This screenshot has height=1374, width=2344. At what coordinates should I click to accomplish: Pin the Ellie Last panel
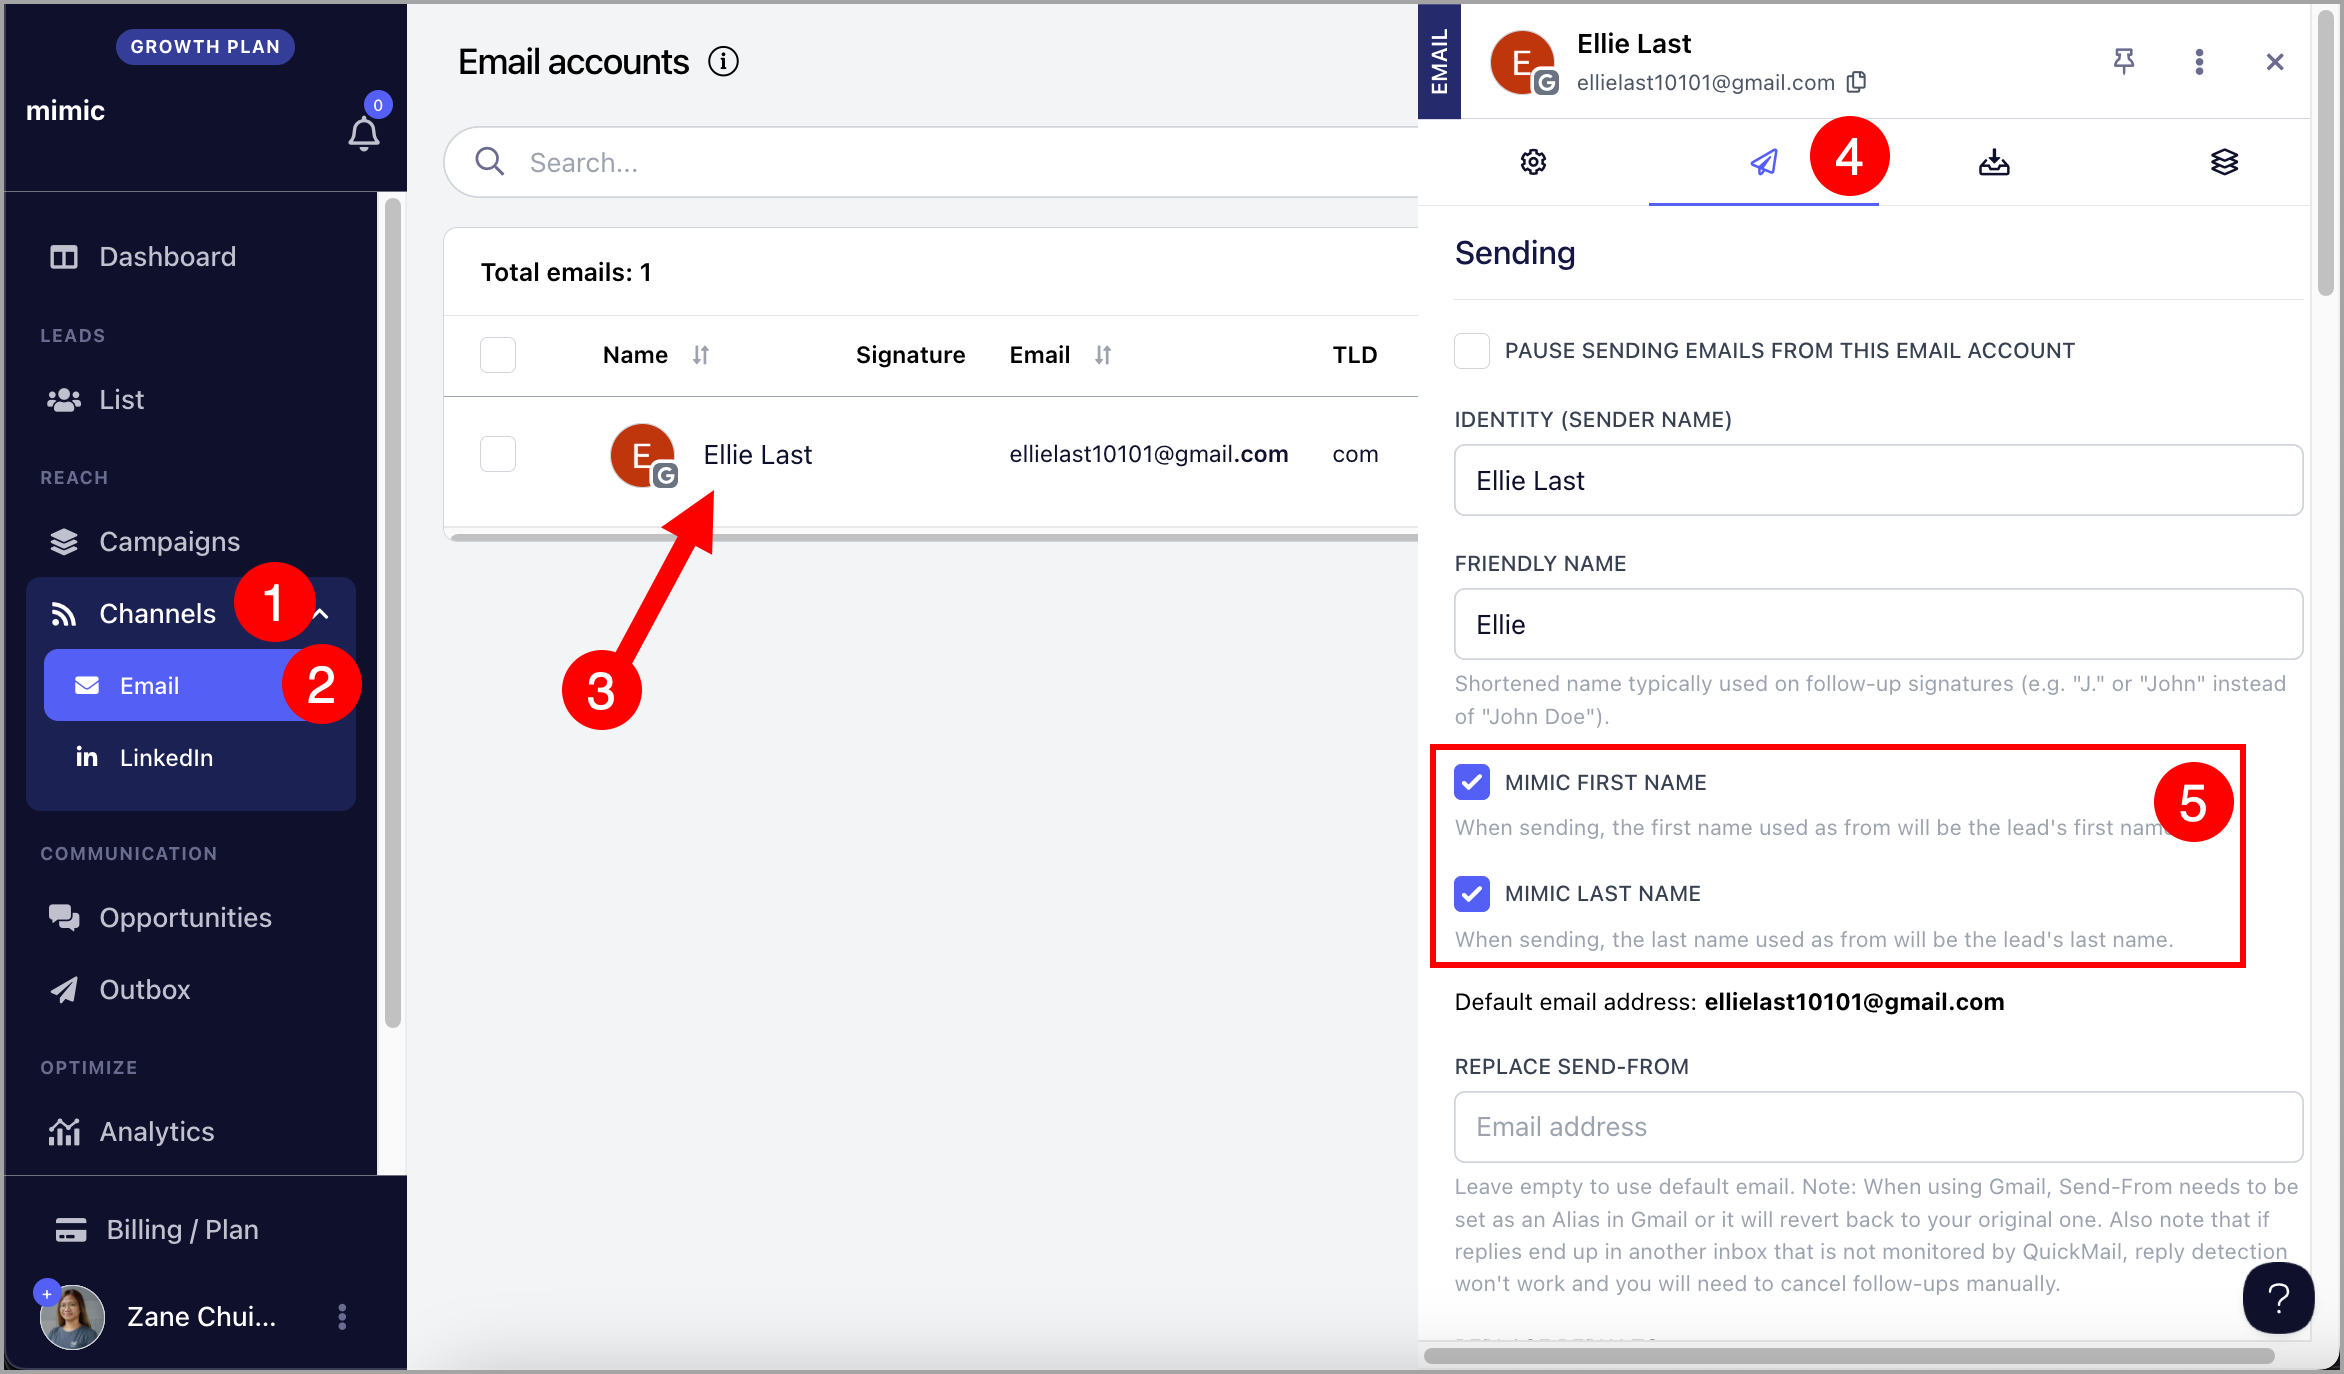2124,62
